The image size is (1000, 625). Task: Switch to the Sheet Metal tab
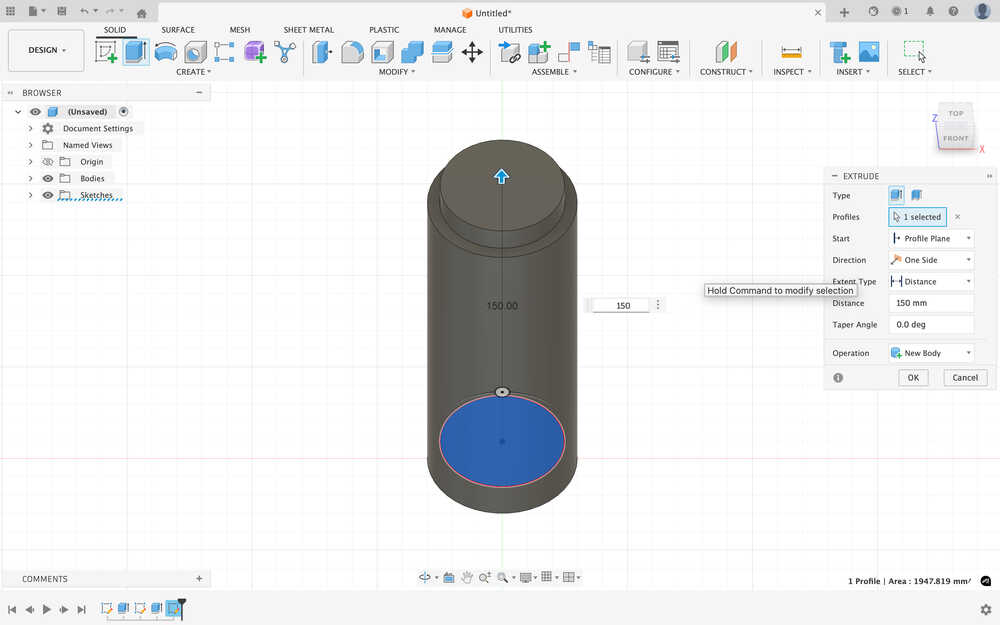pos(308,30)
